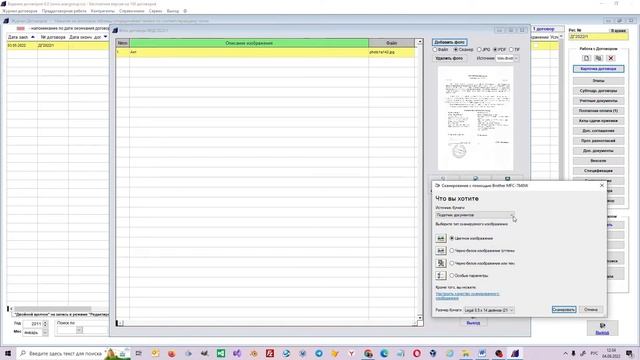The image size is (640, 360).
Task: Open the Контрагенты menu
Action: (102, 11)
